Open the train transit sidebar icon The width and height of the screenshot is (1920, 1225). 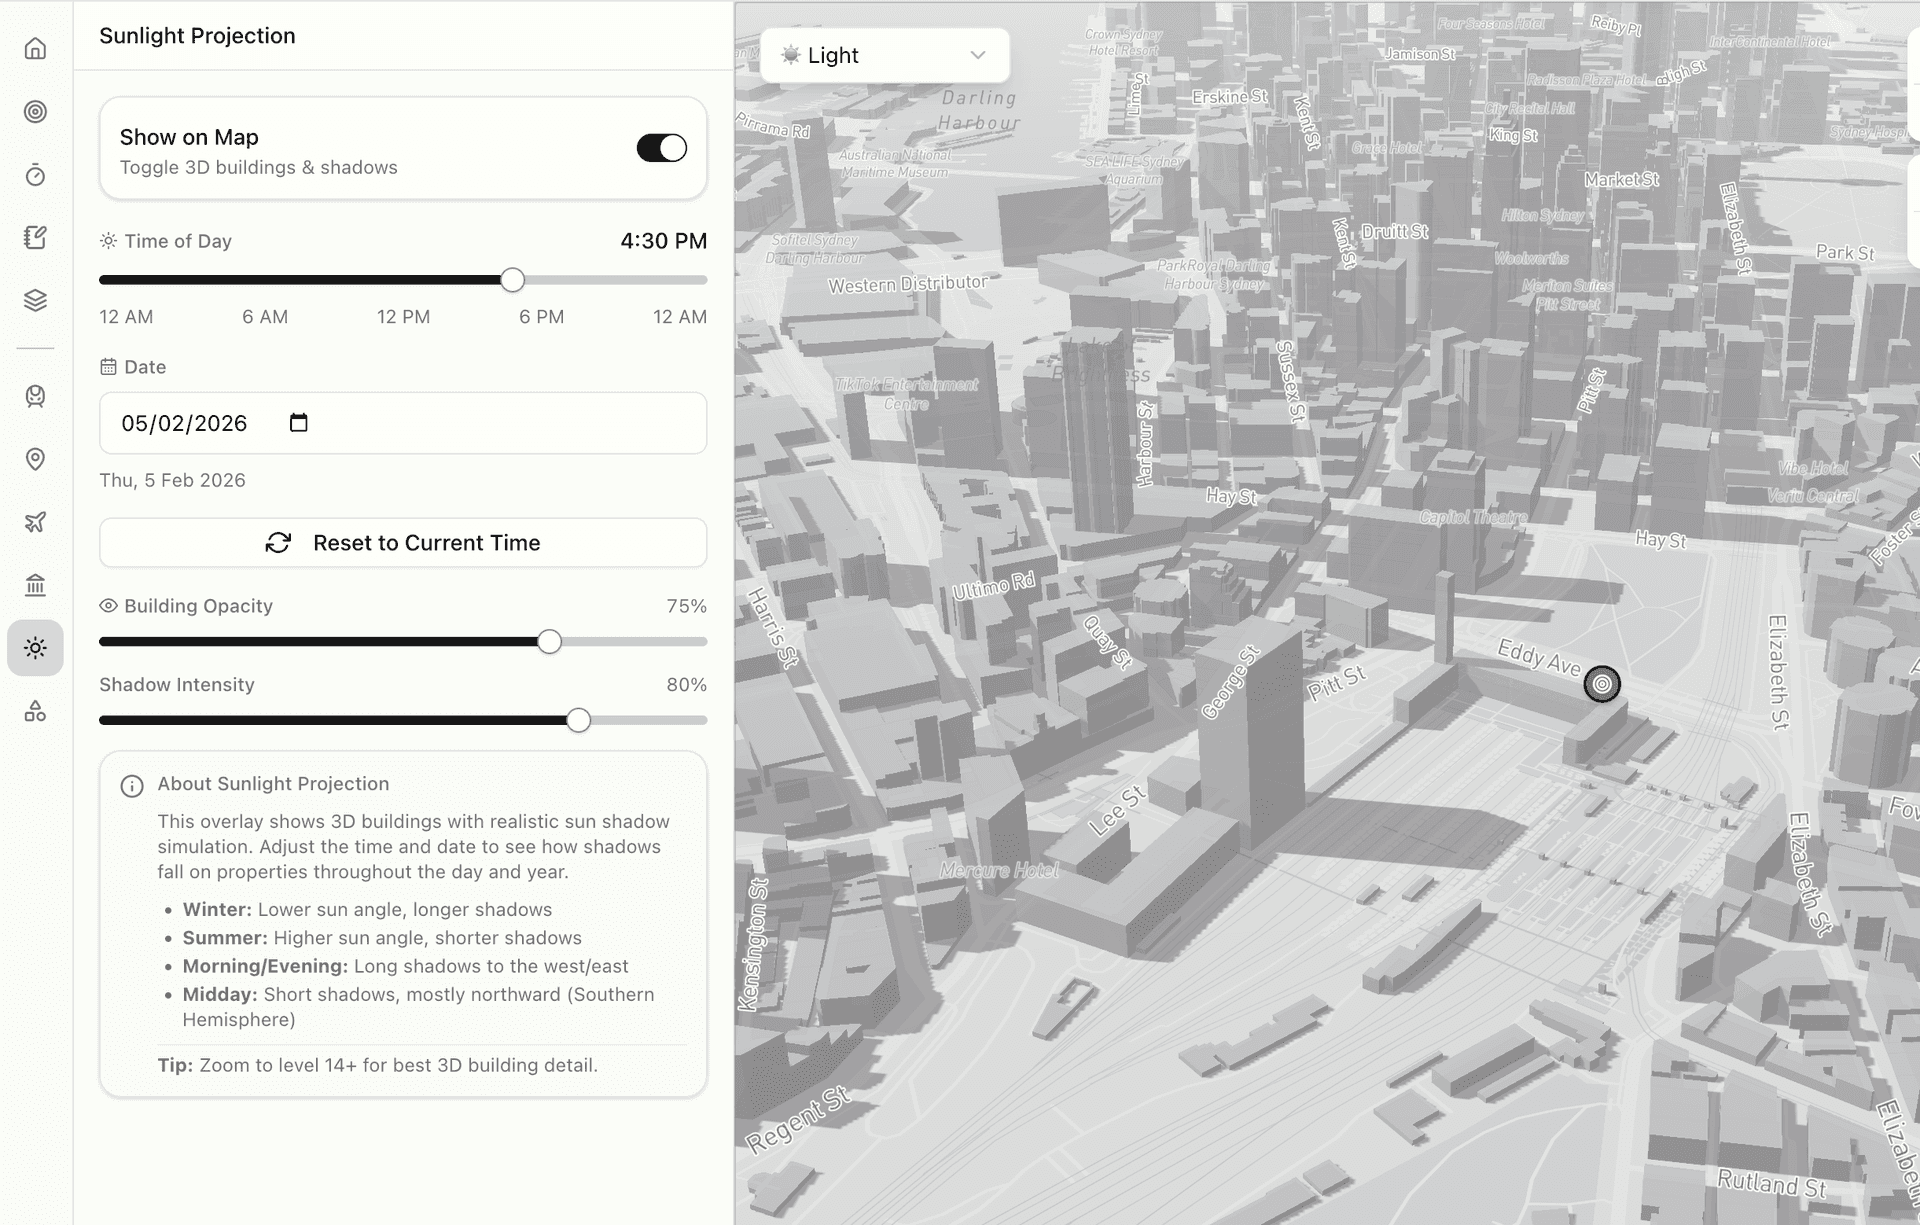tap(35, 396)
